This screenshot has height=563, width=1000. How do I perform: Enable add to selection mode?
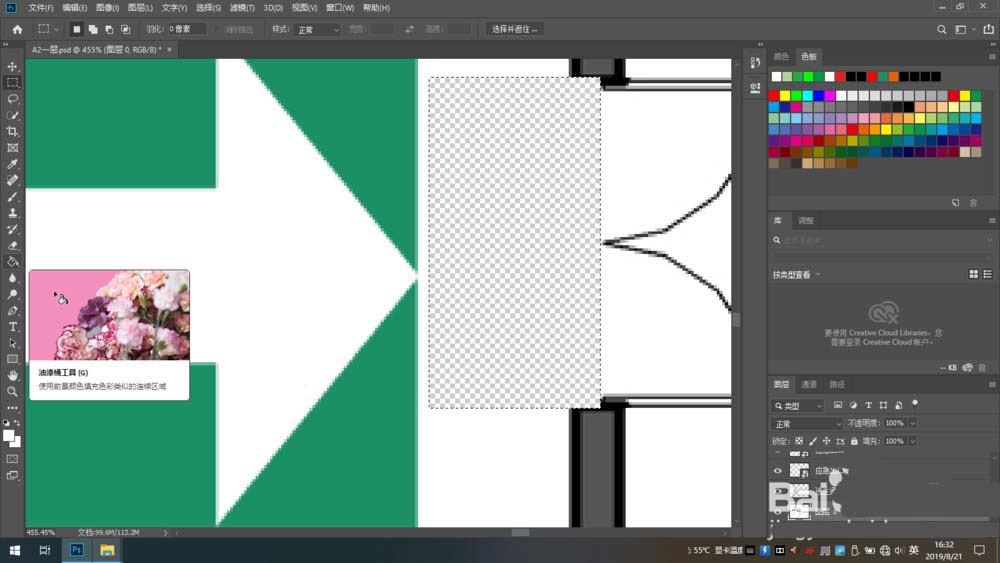(x=93, y=29)
